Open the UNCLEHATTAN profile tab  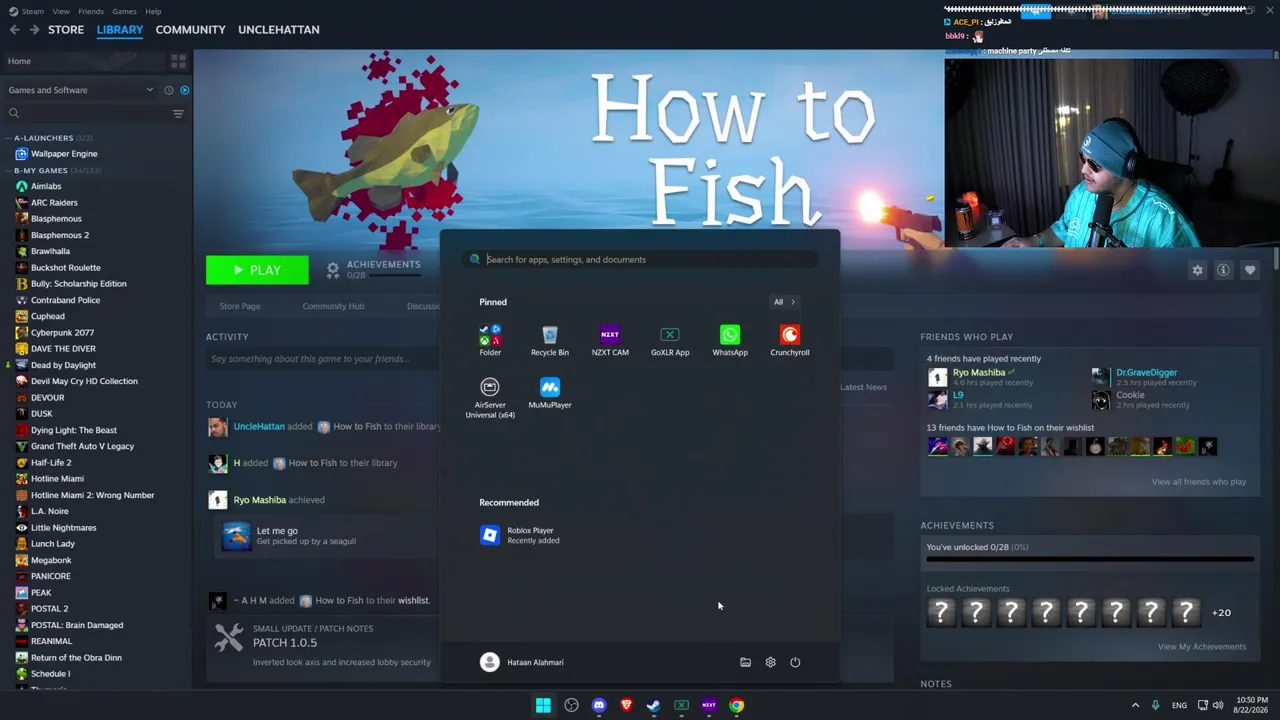pos(279,30)
